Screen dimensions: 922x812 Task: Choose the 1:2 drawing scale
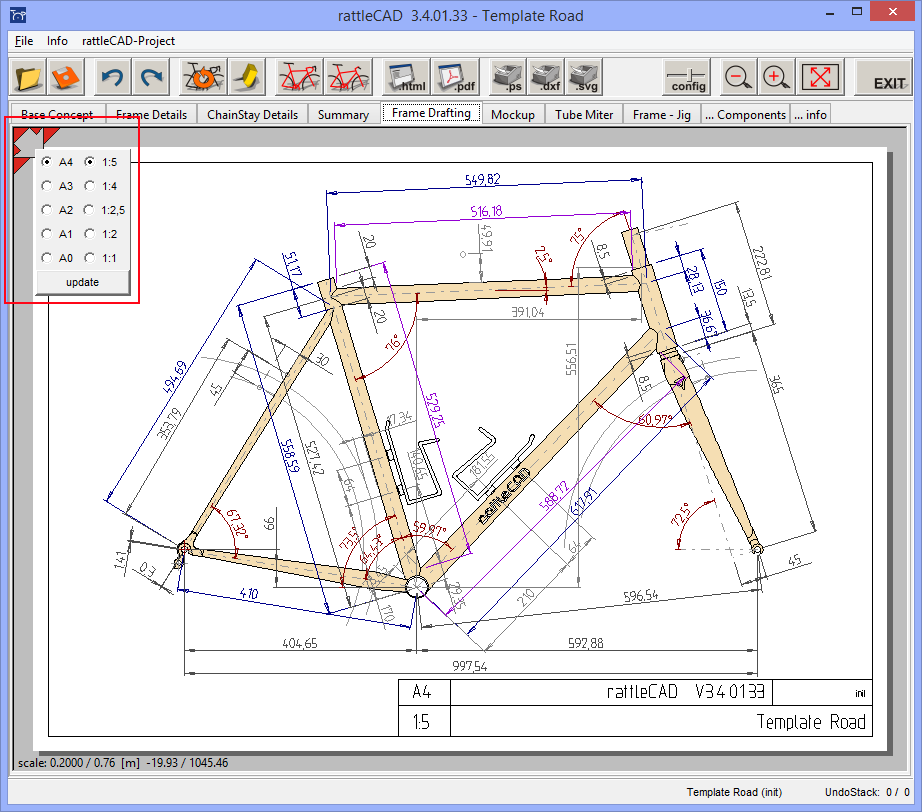[101, 234]
